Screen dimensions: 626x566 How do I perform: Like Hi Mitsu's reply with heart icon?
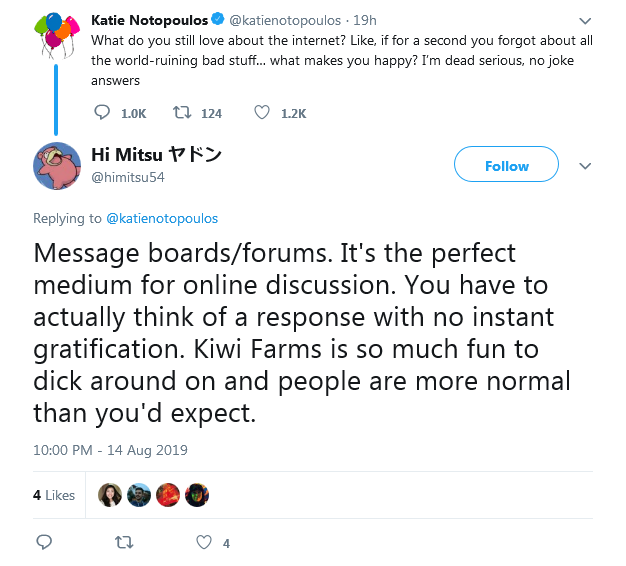point(204,542)
